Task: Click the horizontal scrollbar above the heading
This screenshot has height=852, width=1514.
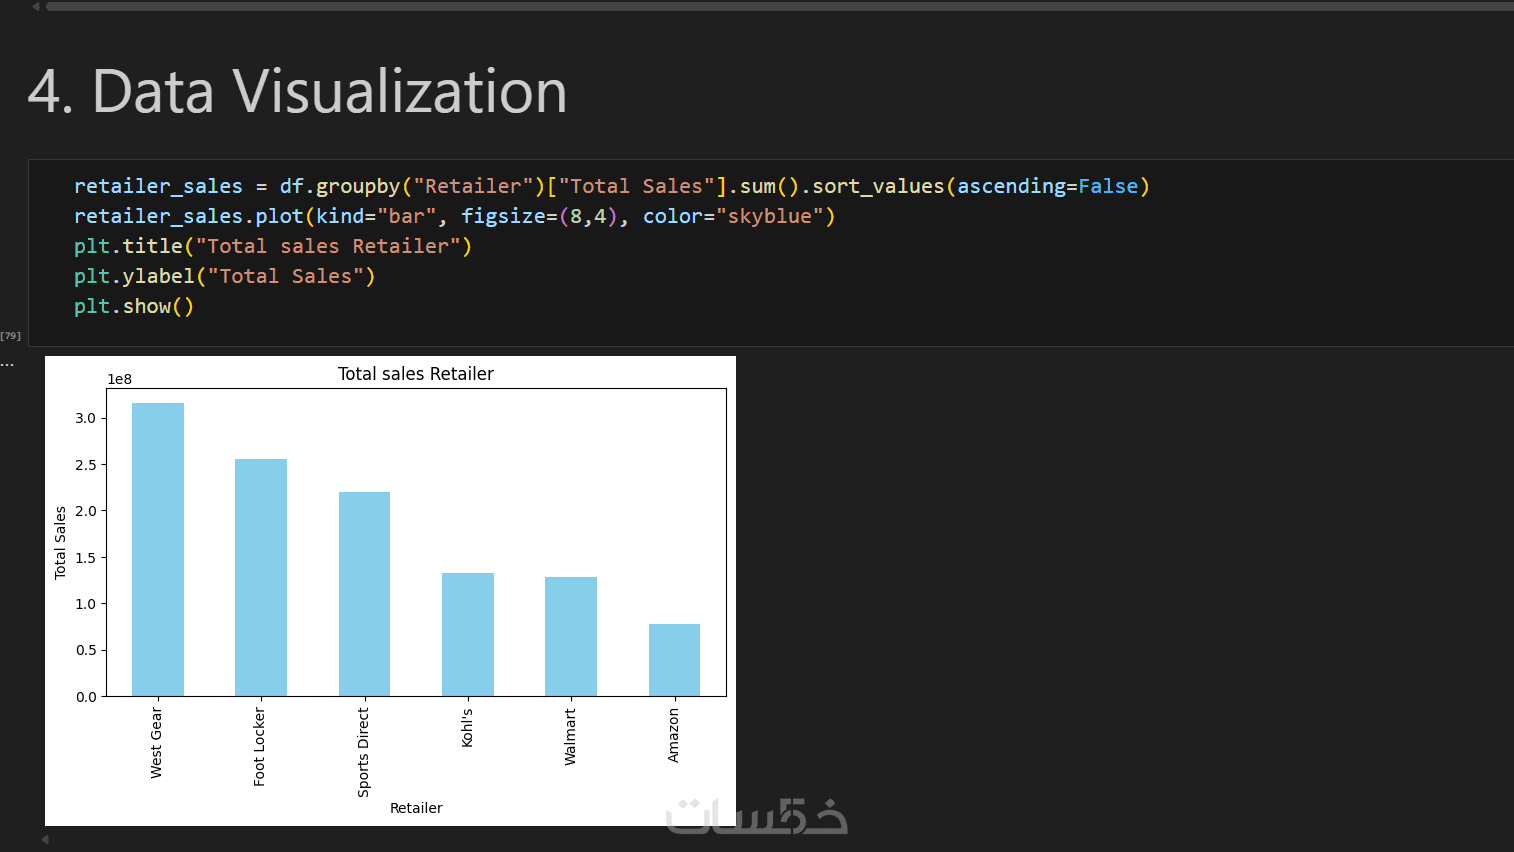Action: (x=780, y=6)
